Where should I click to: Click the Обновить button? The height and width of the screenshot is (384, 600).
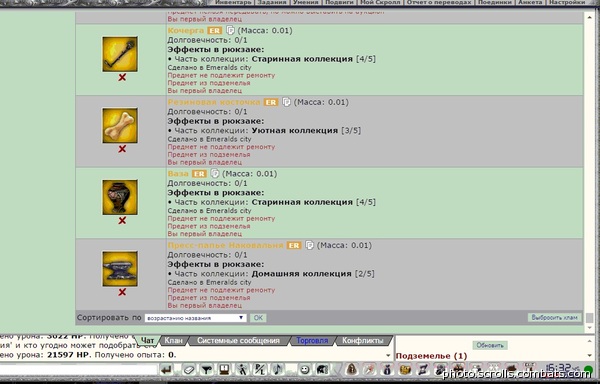click(490, 345)
